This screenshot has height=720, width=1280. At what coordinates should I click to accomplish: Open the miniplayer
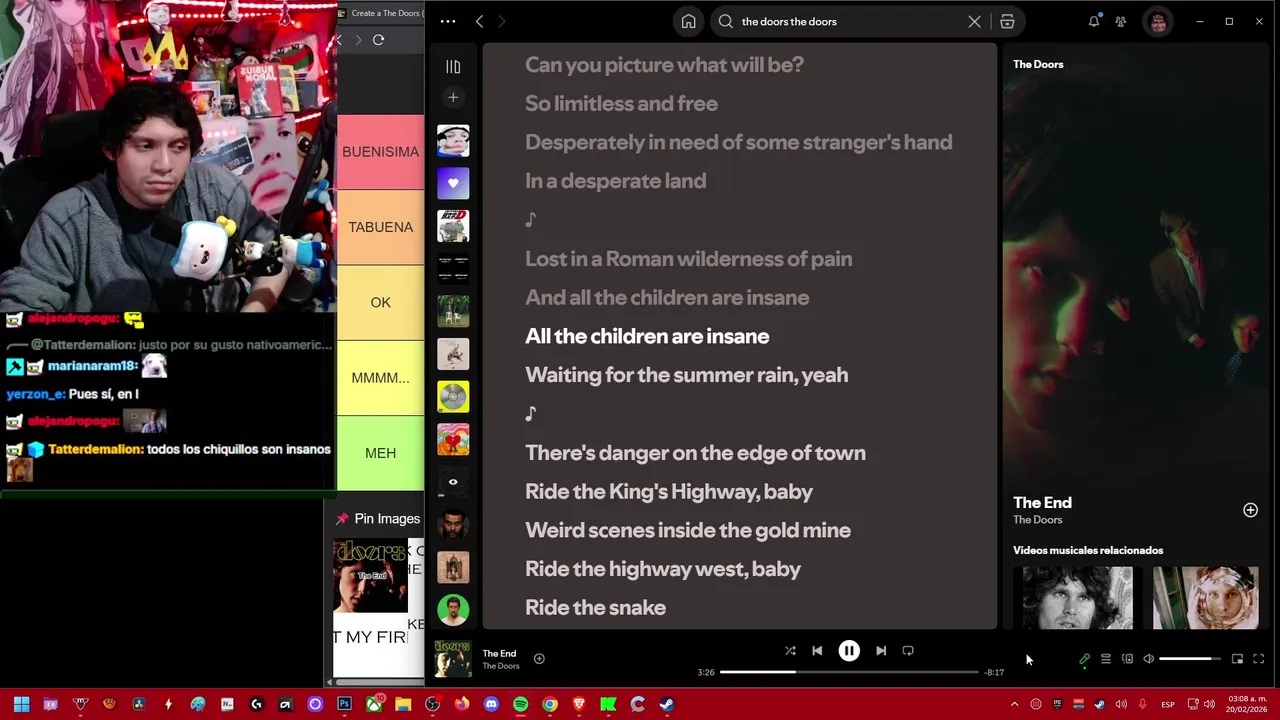click(x=1237, y=659)
